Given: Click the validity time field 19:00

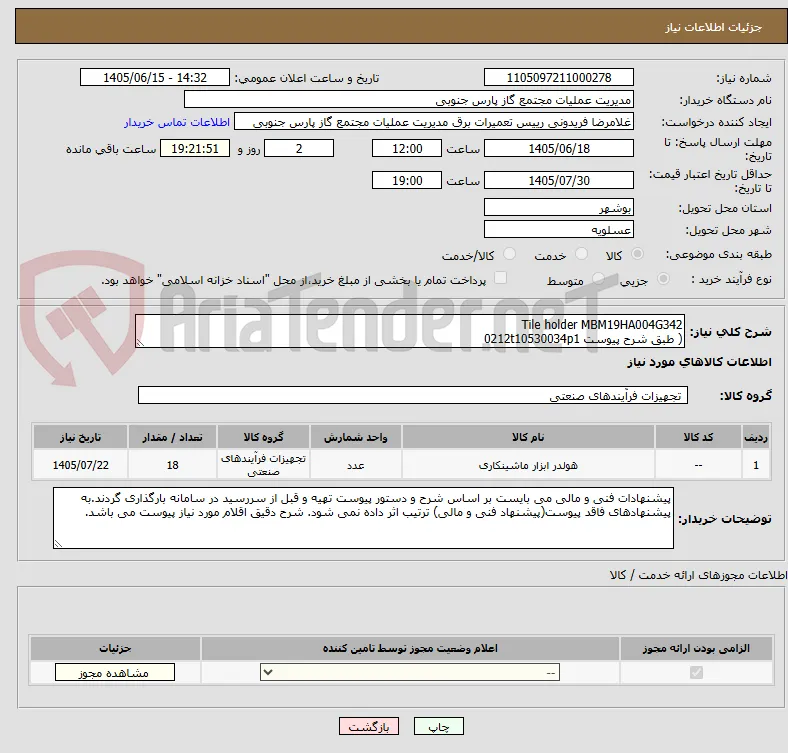Looking at the screenshot, I should click(407, 180).
